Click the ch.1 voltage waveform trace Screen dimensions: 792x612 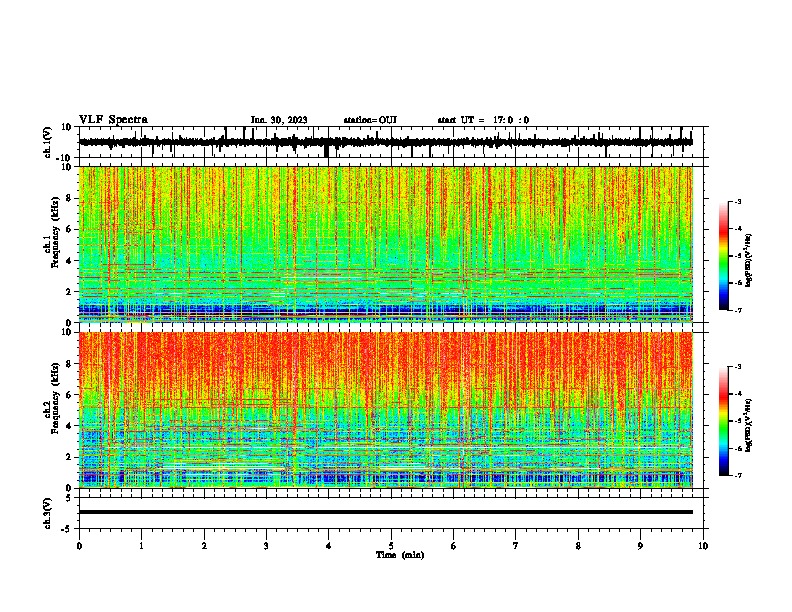click(385, 142)
